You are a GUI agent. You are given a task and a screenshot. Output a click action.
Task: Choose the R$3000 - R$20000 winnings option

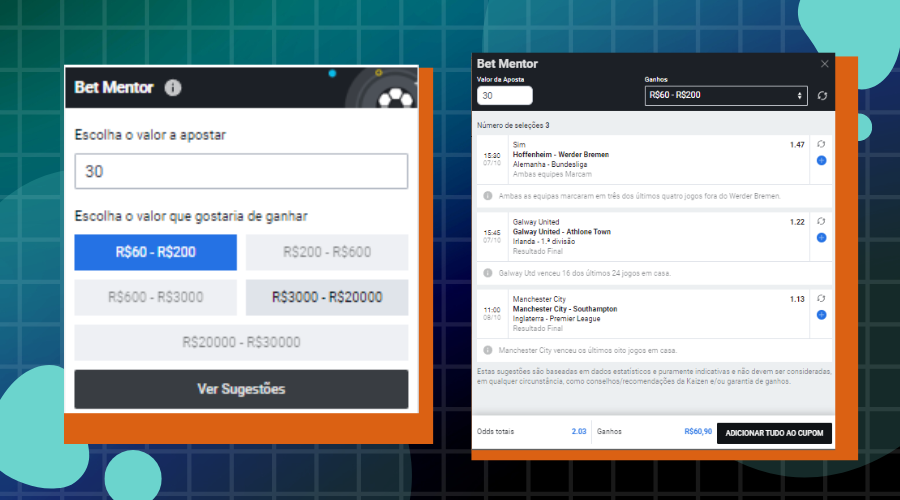tap(327, 297)
